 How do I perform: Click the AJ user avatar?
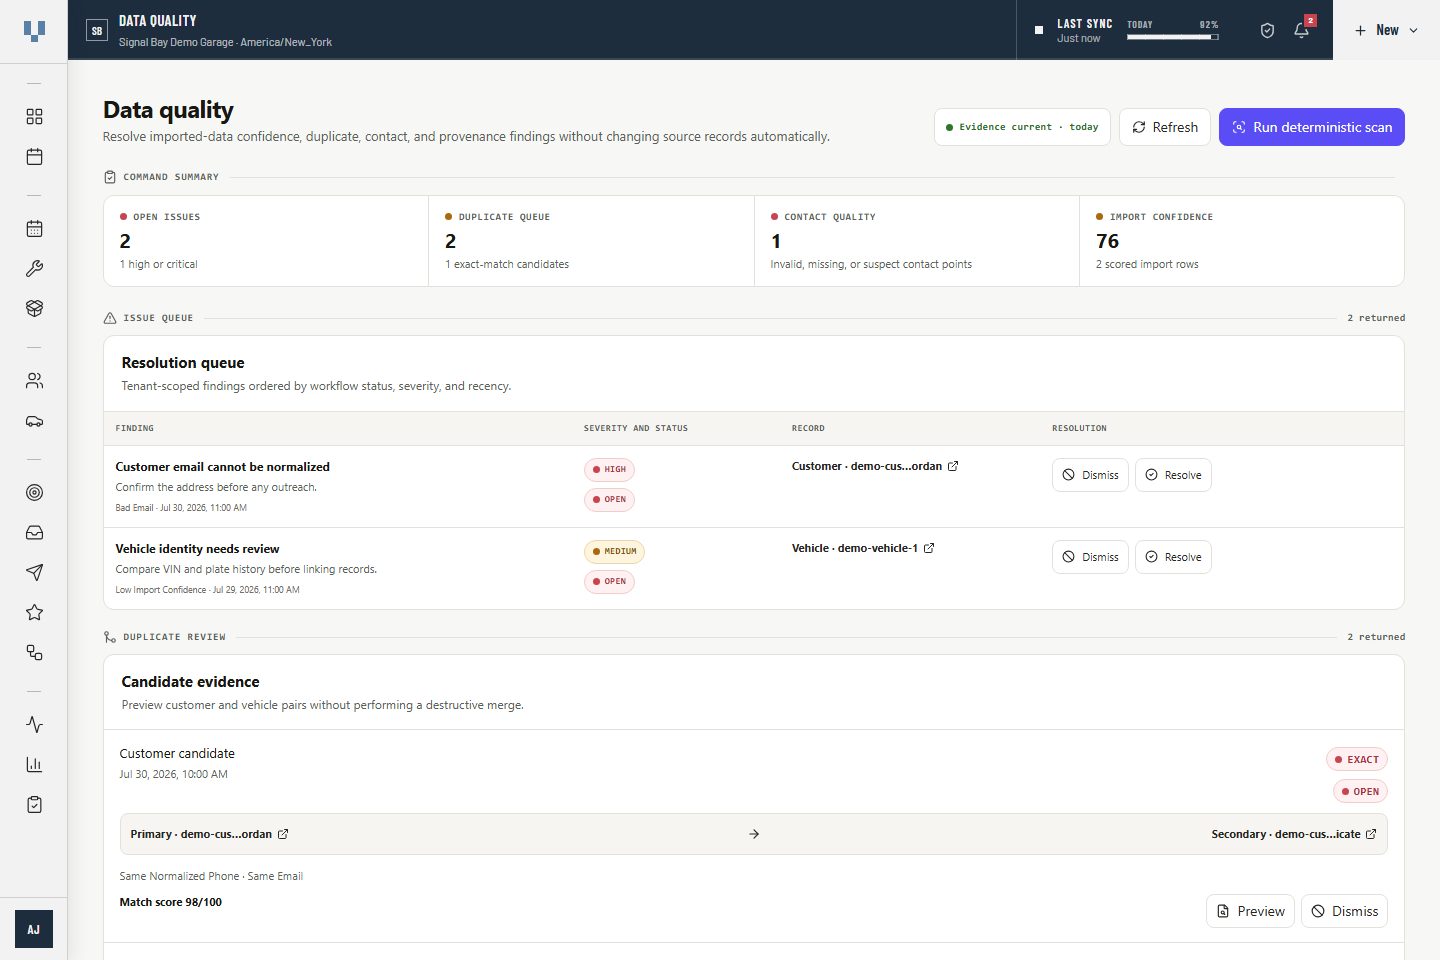34,929
